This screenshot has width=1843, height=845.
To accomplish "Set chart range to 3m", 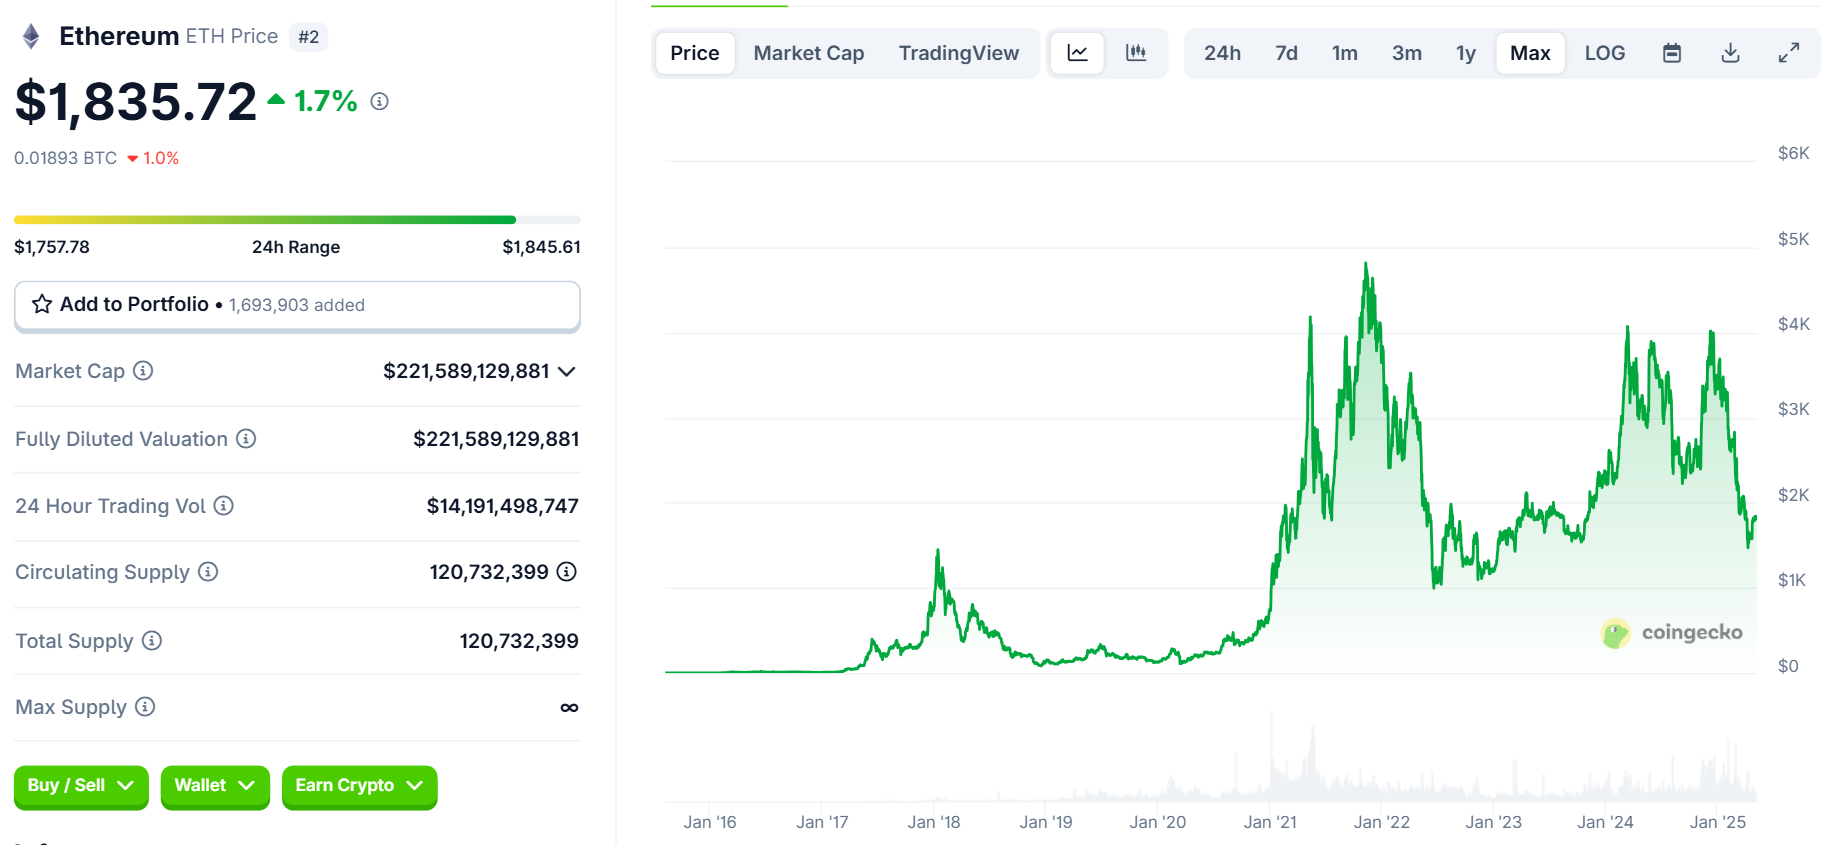I will tap(1407, 53).
